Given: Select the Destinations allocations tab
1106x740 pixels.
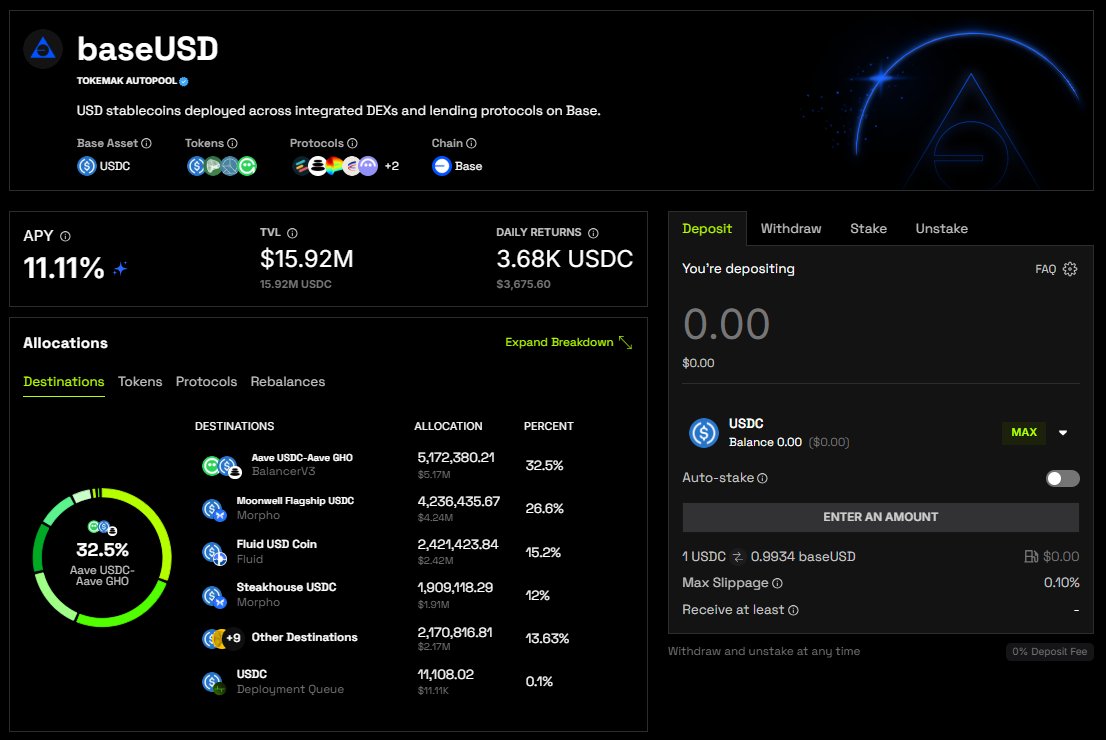Looking at the screenshot, I should tap(63, 382).
